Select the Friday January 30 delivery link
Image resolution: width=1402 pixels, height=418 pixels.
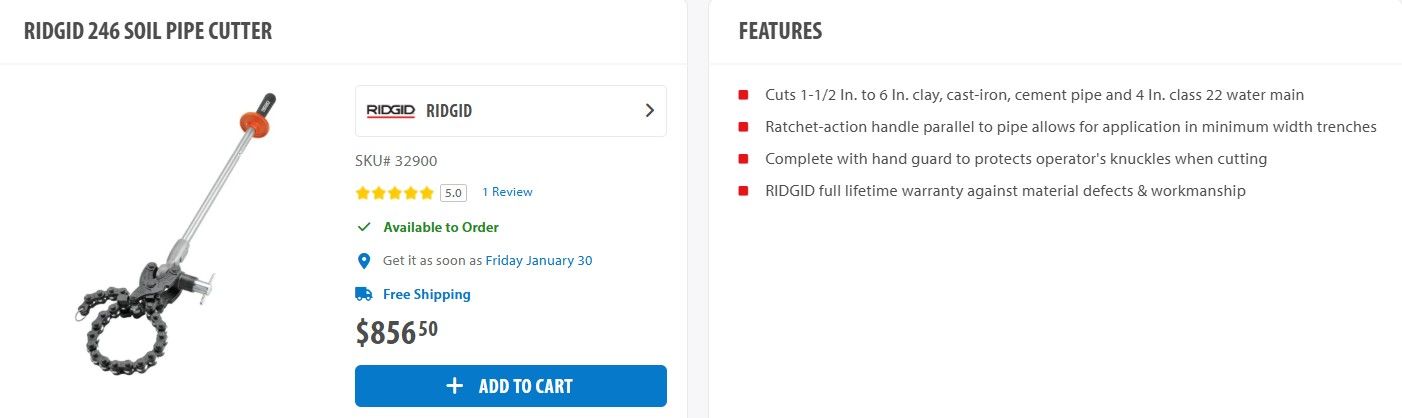click(538, 261)
